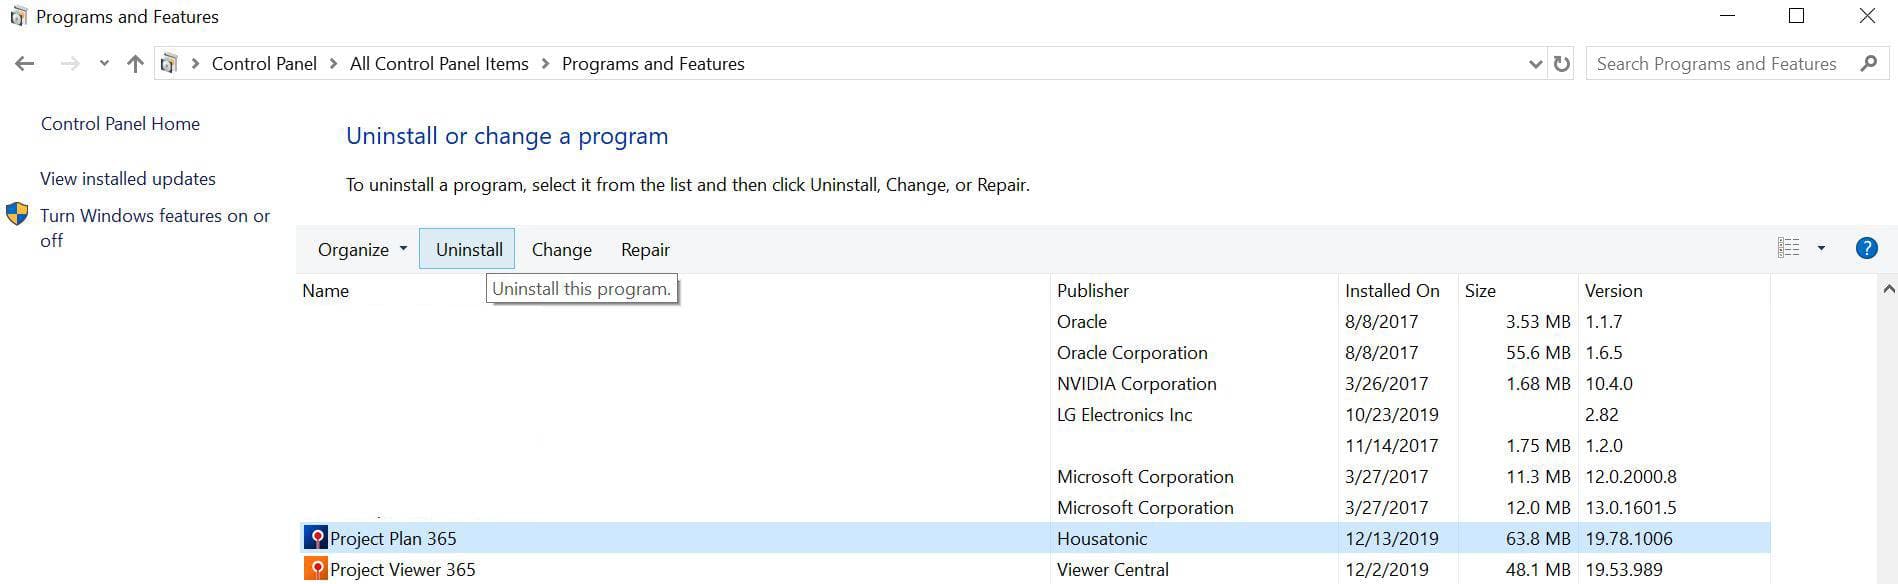Open All Control Panel Items breadcrumb
1898x584 pixels.
(439, 64)
